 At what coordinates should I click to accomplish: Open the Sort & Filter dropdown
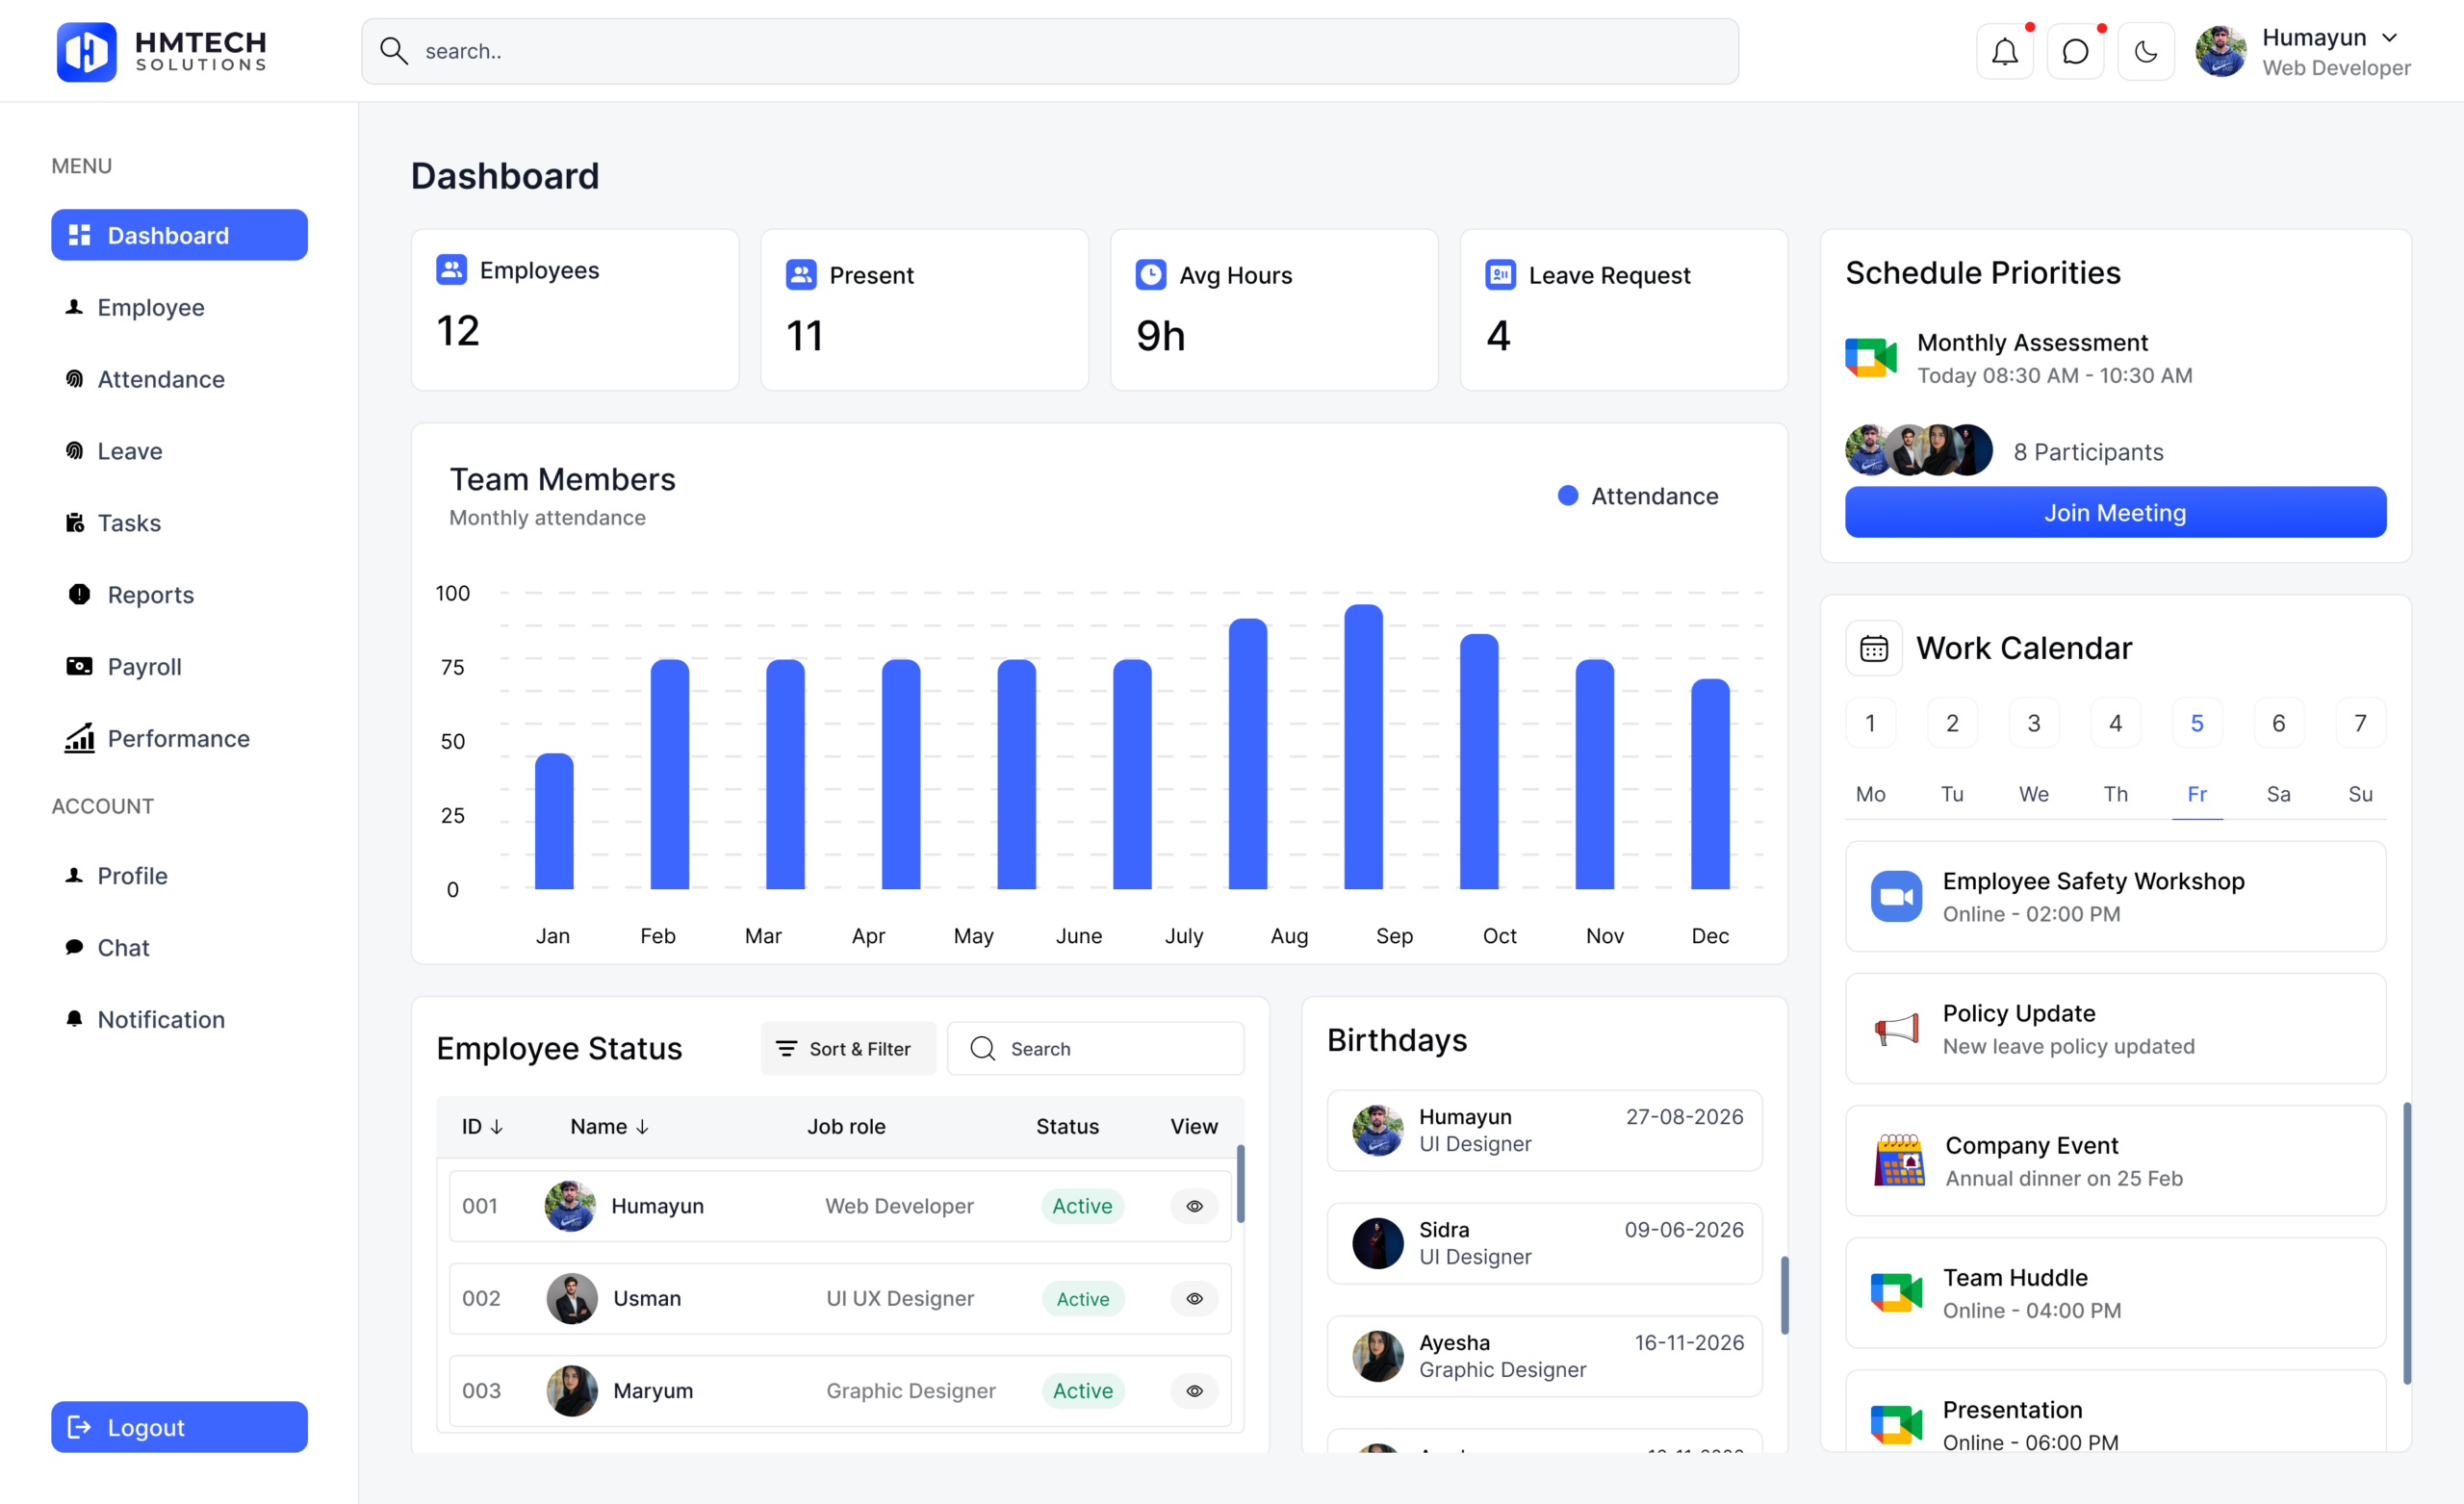tap(848, 1048)
